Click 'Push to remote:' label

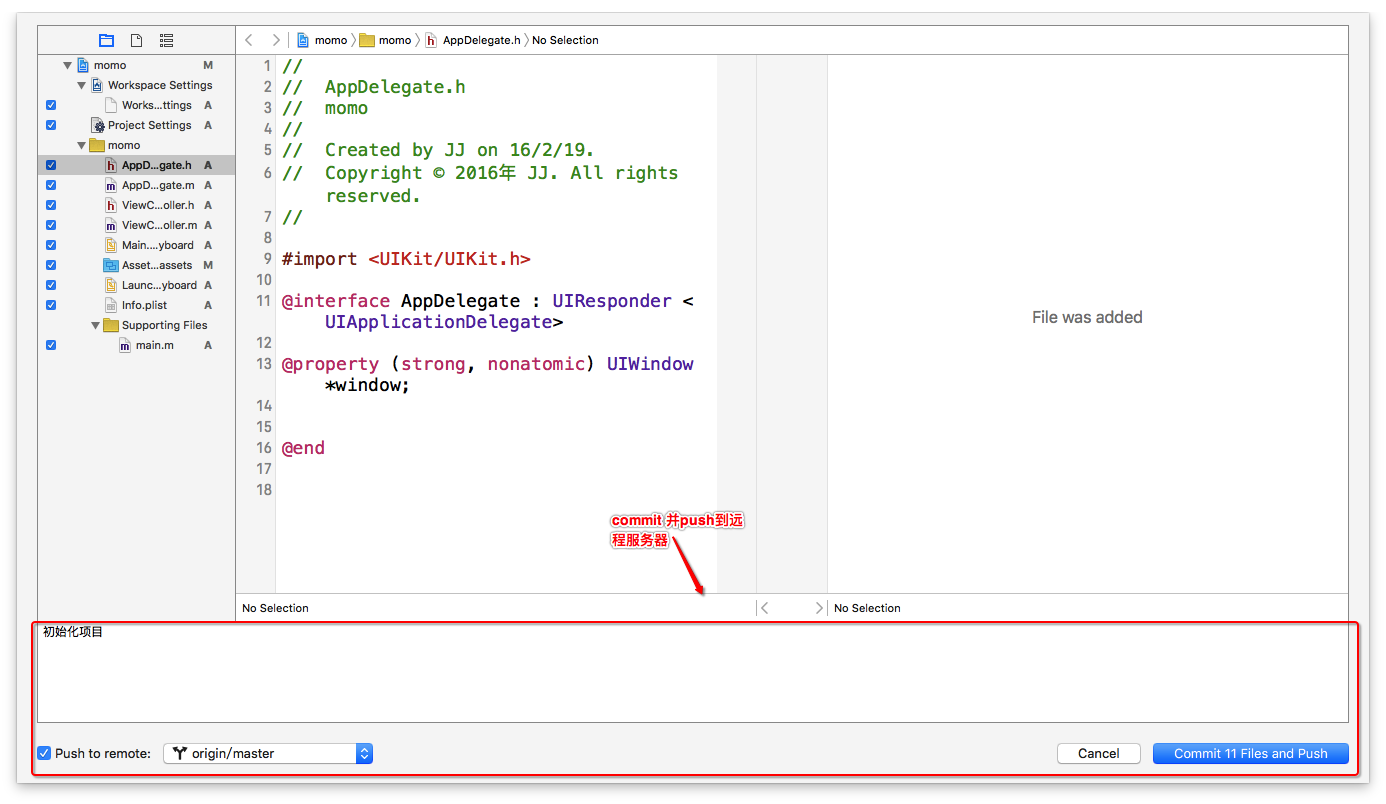(x=103, y=753)
